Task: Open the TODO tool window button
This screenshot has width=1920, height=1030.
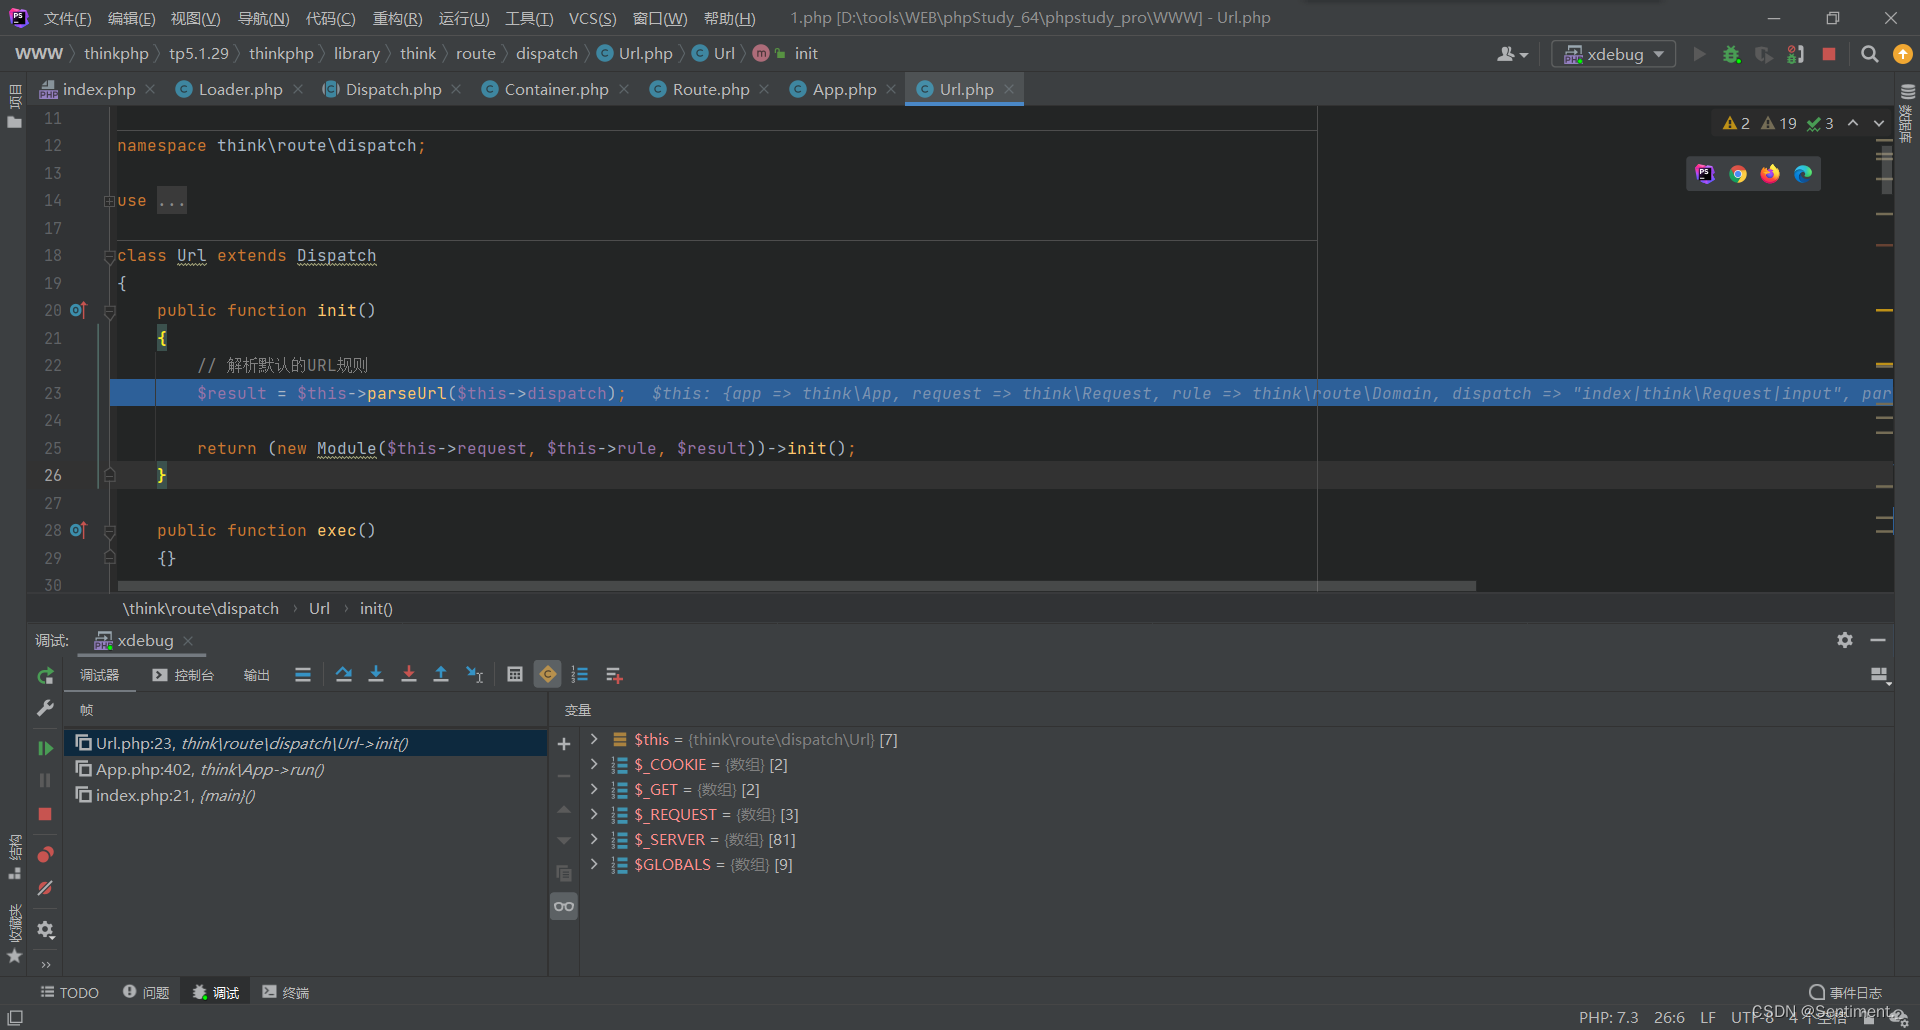Action: pyautogui.click(x=69, y=992)
